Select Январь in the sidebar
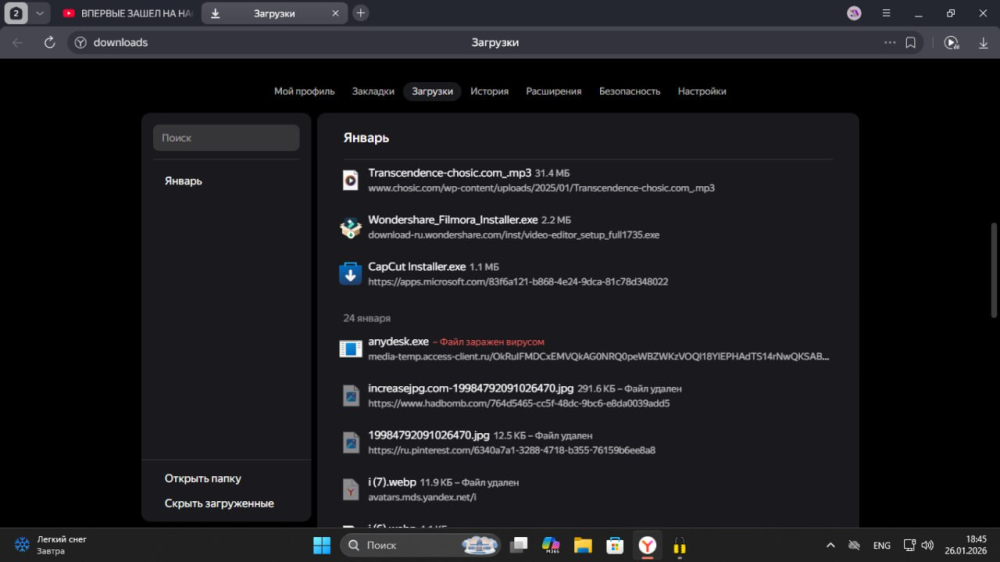This screenshot has width=1000, height=562. pos(184,181)
